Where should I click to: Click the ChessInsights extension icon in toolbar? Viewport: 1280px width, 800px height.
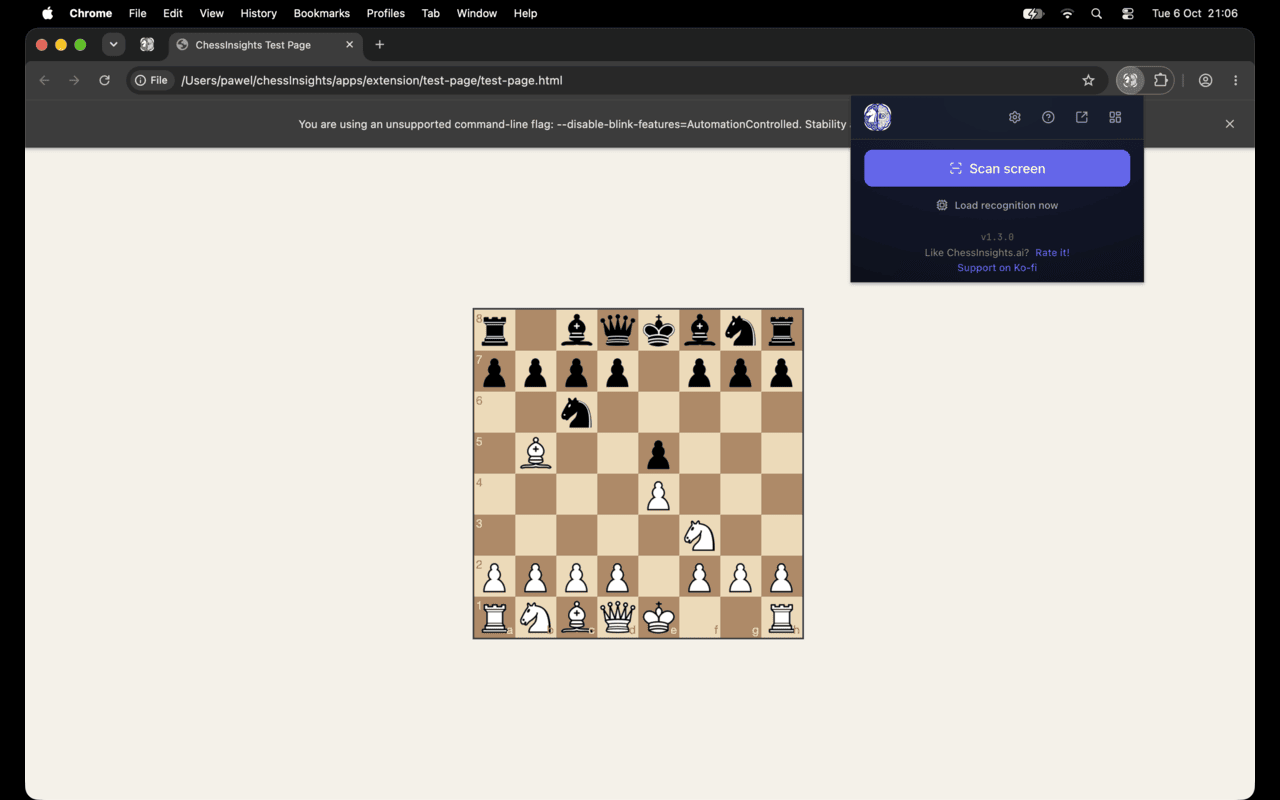tap(1130, 80)
